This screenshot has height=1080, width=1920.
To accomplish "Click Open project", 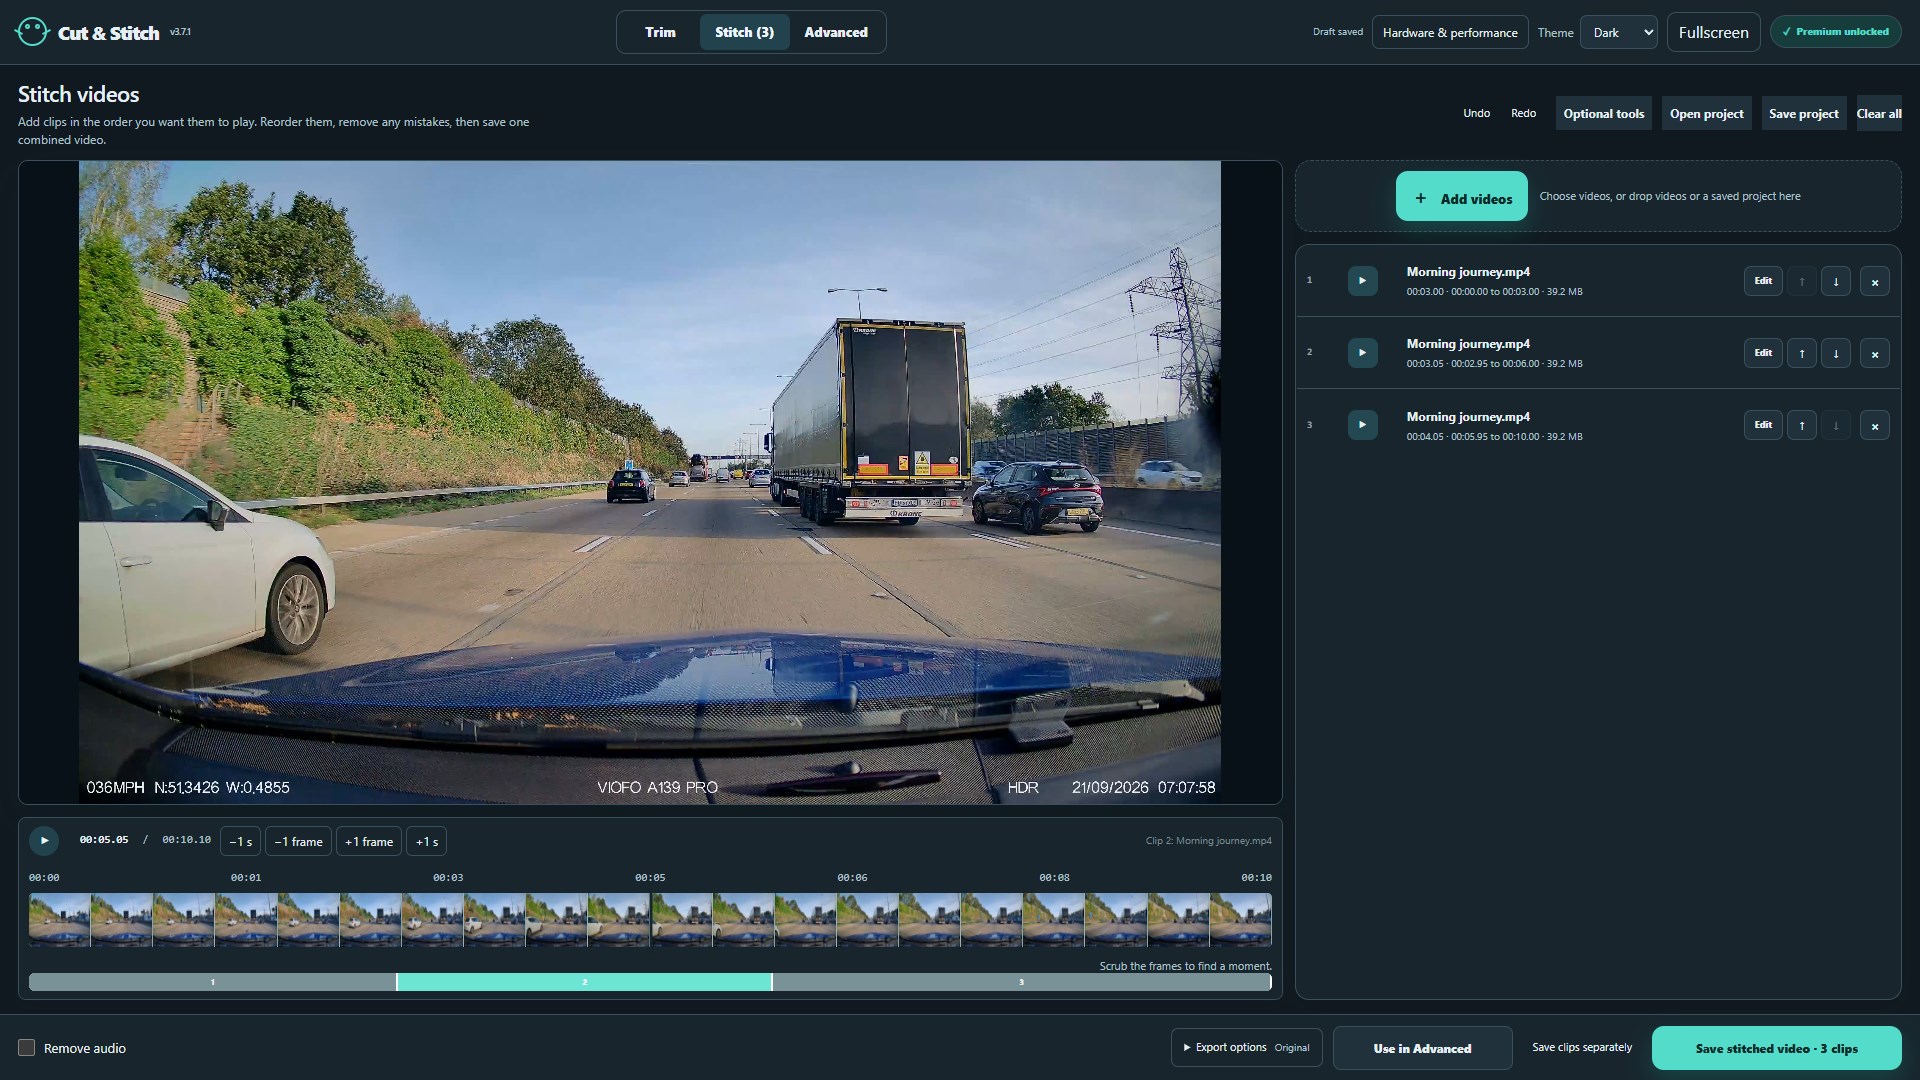I will pos(1706,113).
